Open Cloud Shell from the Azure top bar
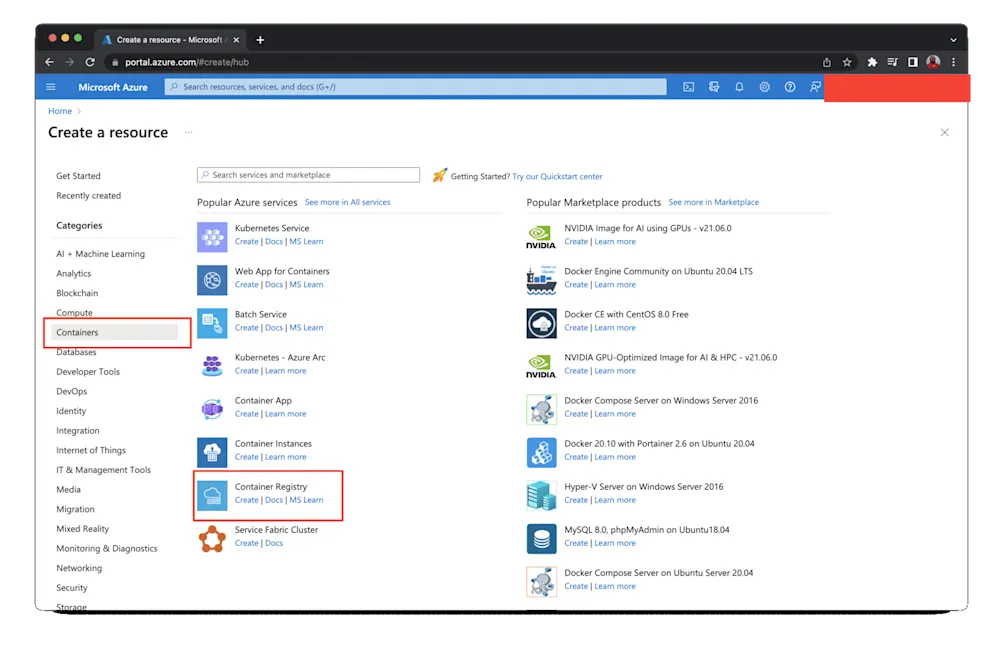 click(x=688, y=87)
